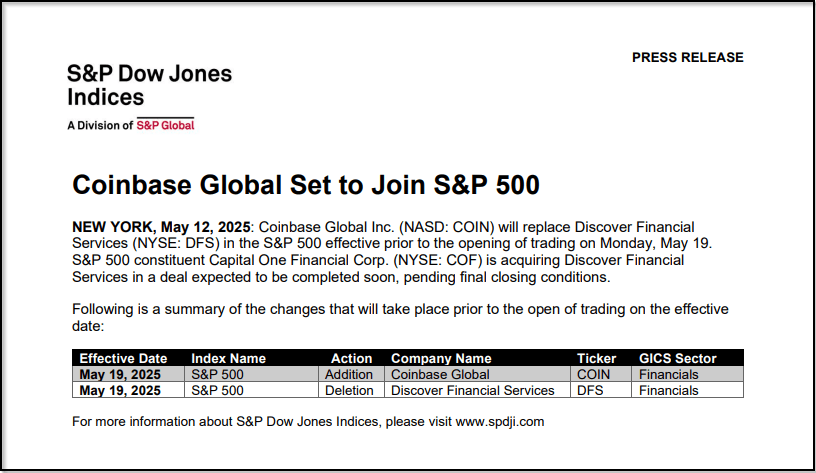Click the A Division of text
The image size is (816, 473).
point(100,126)
